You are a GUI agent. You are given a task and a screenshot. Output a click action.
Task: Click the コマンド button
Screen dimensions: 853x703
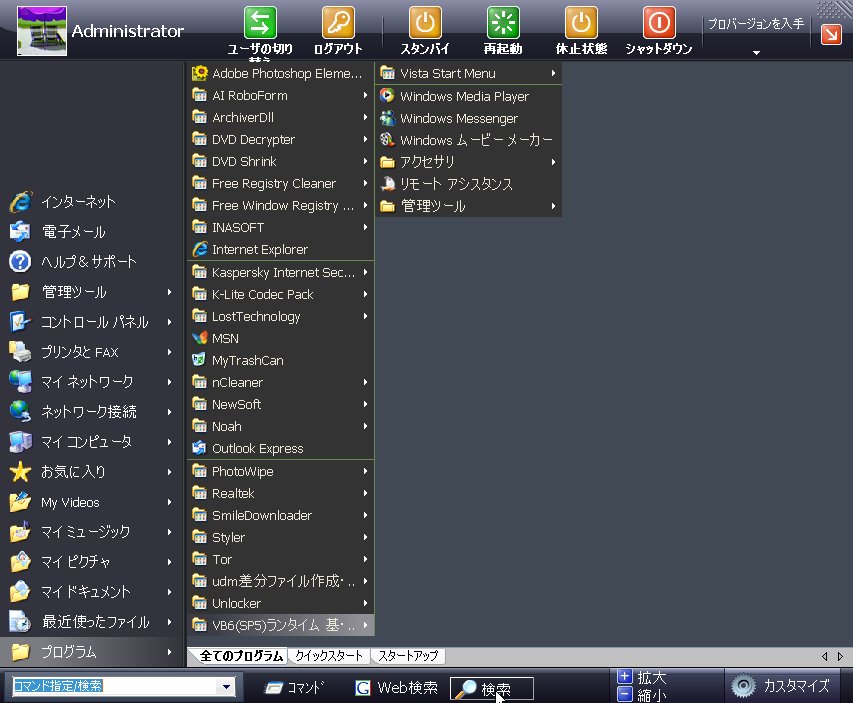(x=294, y=688)
